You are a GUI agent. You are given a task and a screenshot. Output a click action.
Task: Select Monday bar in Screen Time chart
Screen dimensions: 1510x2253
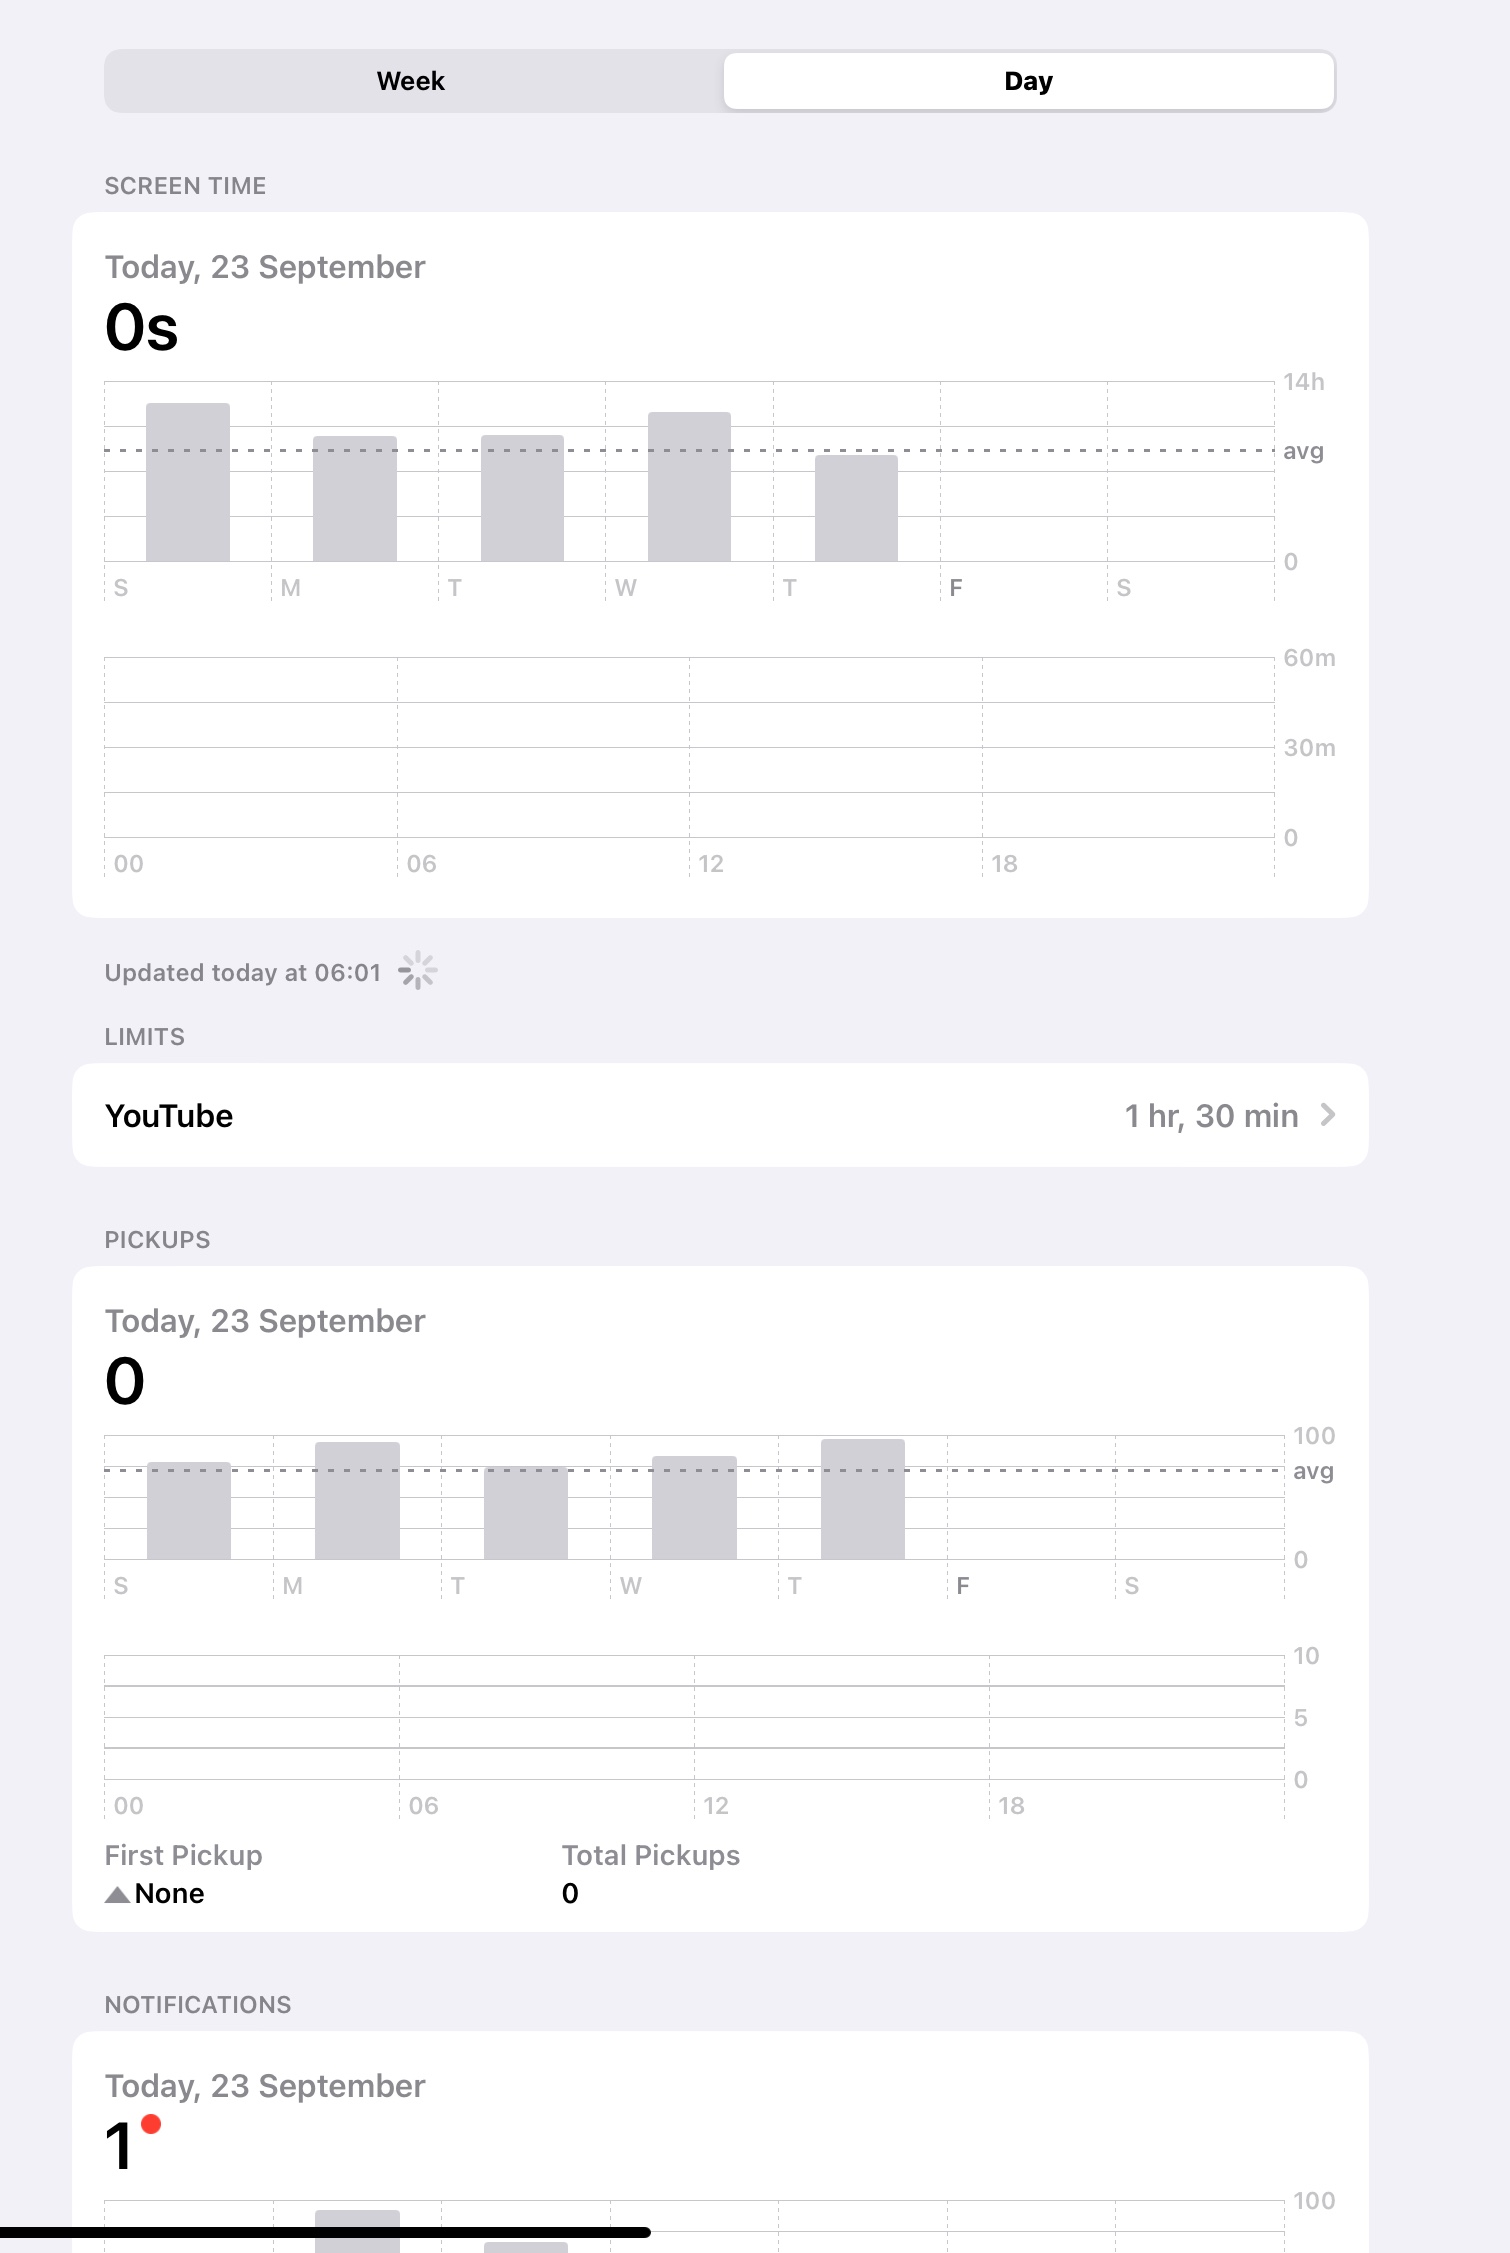click(355, 498)
